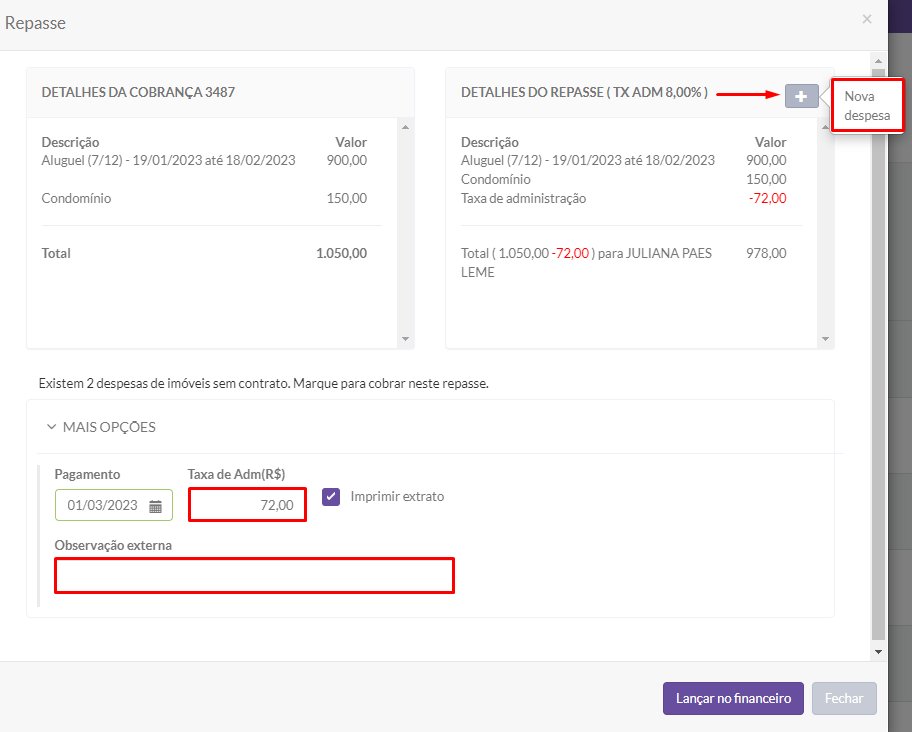Click the 1.050,00 cobrança total
The width and height of the screenshot is (912, 732).
341,253
